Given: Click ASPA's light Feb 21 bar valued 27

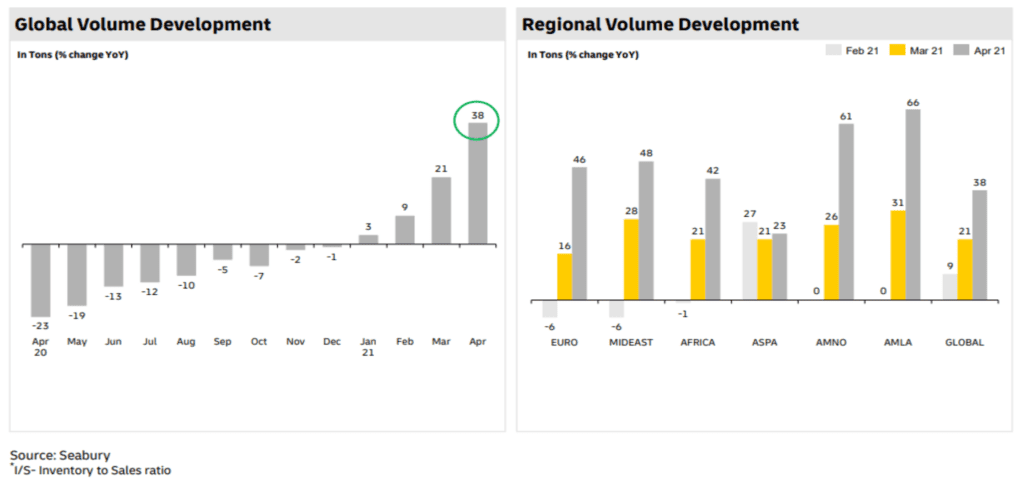Looking at the screenshot, I should click(x=749, y=262).
